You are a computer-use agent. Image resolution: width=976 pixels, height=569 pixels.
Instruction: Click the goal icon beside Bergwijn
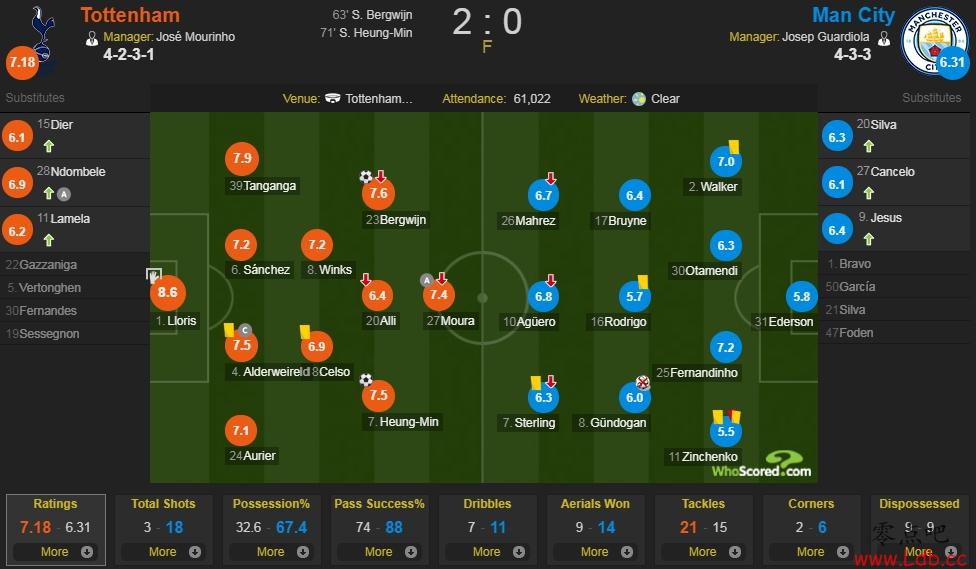pos(366,177)
